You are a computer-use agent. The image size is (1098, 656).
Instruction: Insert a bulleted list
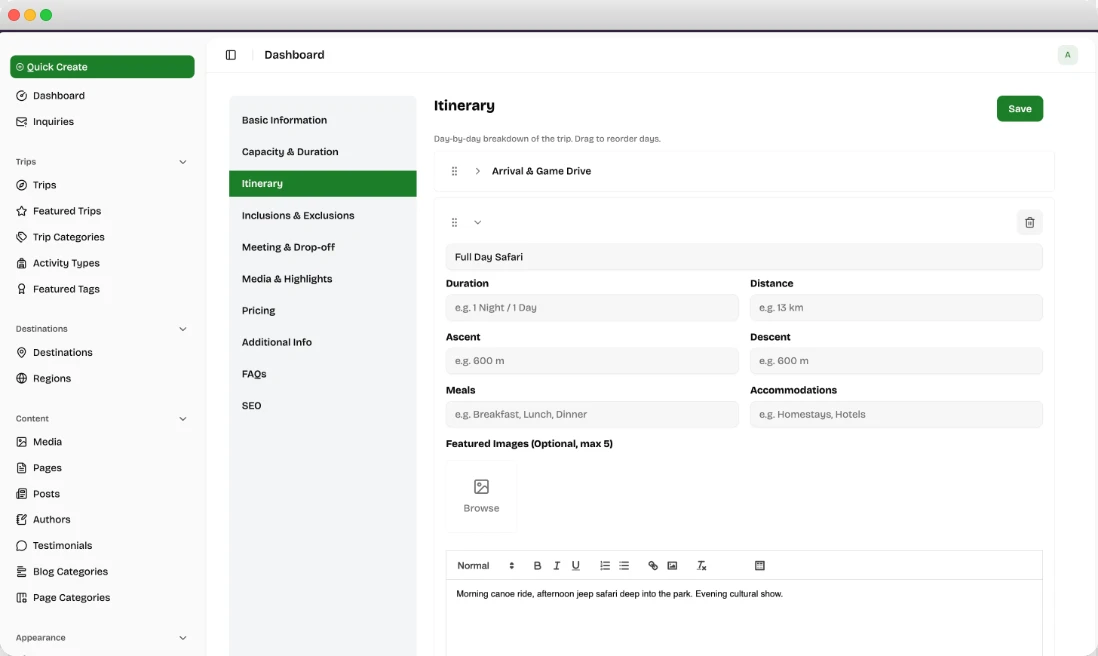tap(624, 566)
